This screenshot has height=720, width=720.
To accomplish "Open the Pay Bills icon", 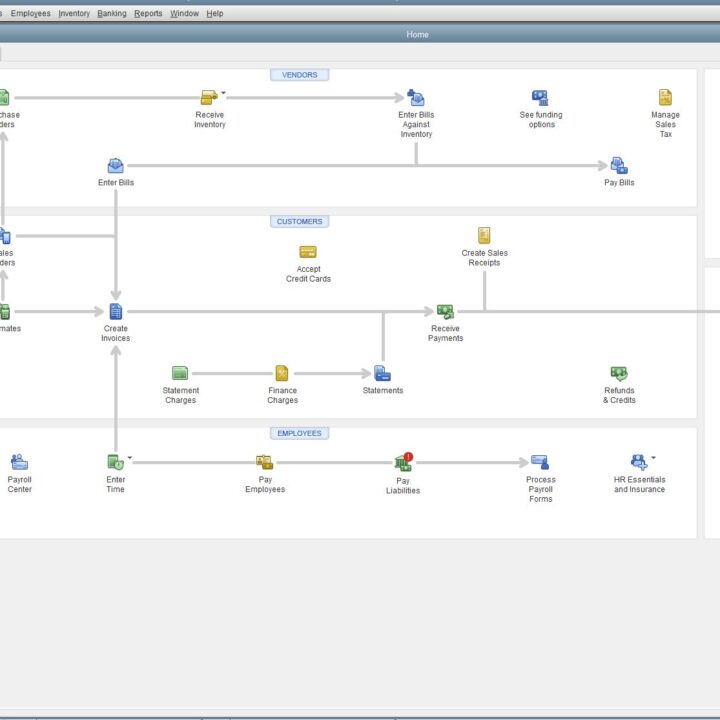I will click(619, 166).
